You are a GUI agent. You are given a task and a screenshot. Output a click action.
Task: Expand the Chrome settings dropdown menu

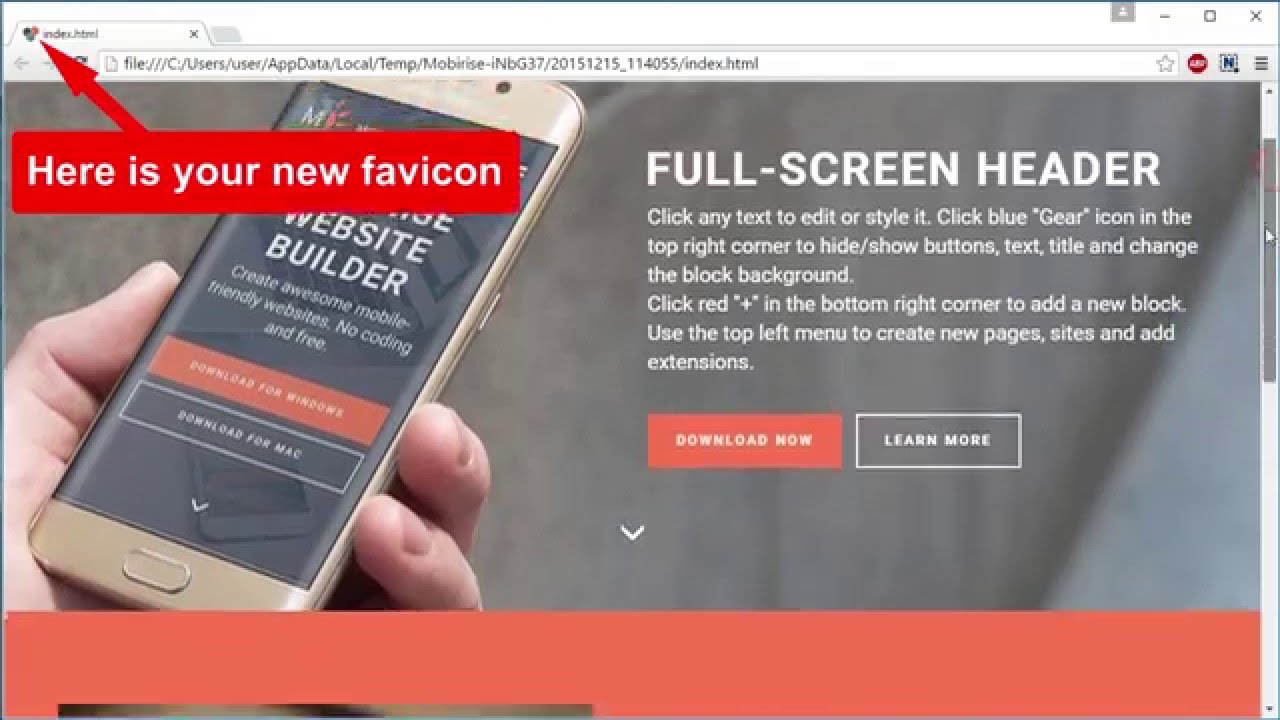[1262, 62]
